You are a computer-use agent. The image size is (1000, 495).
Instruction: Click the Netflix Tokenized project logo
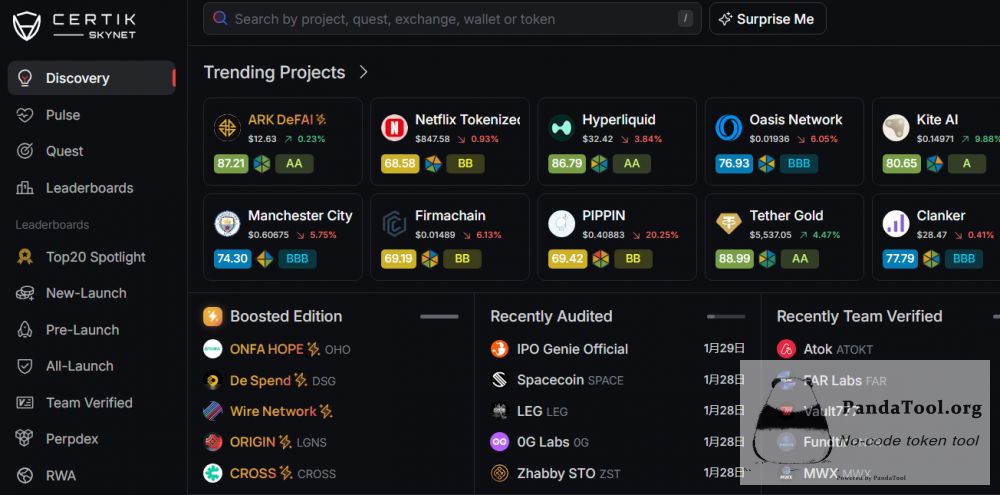pyautogui.click(x=394, y=127)
